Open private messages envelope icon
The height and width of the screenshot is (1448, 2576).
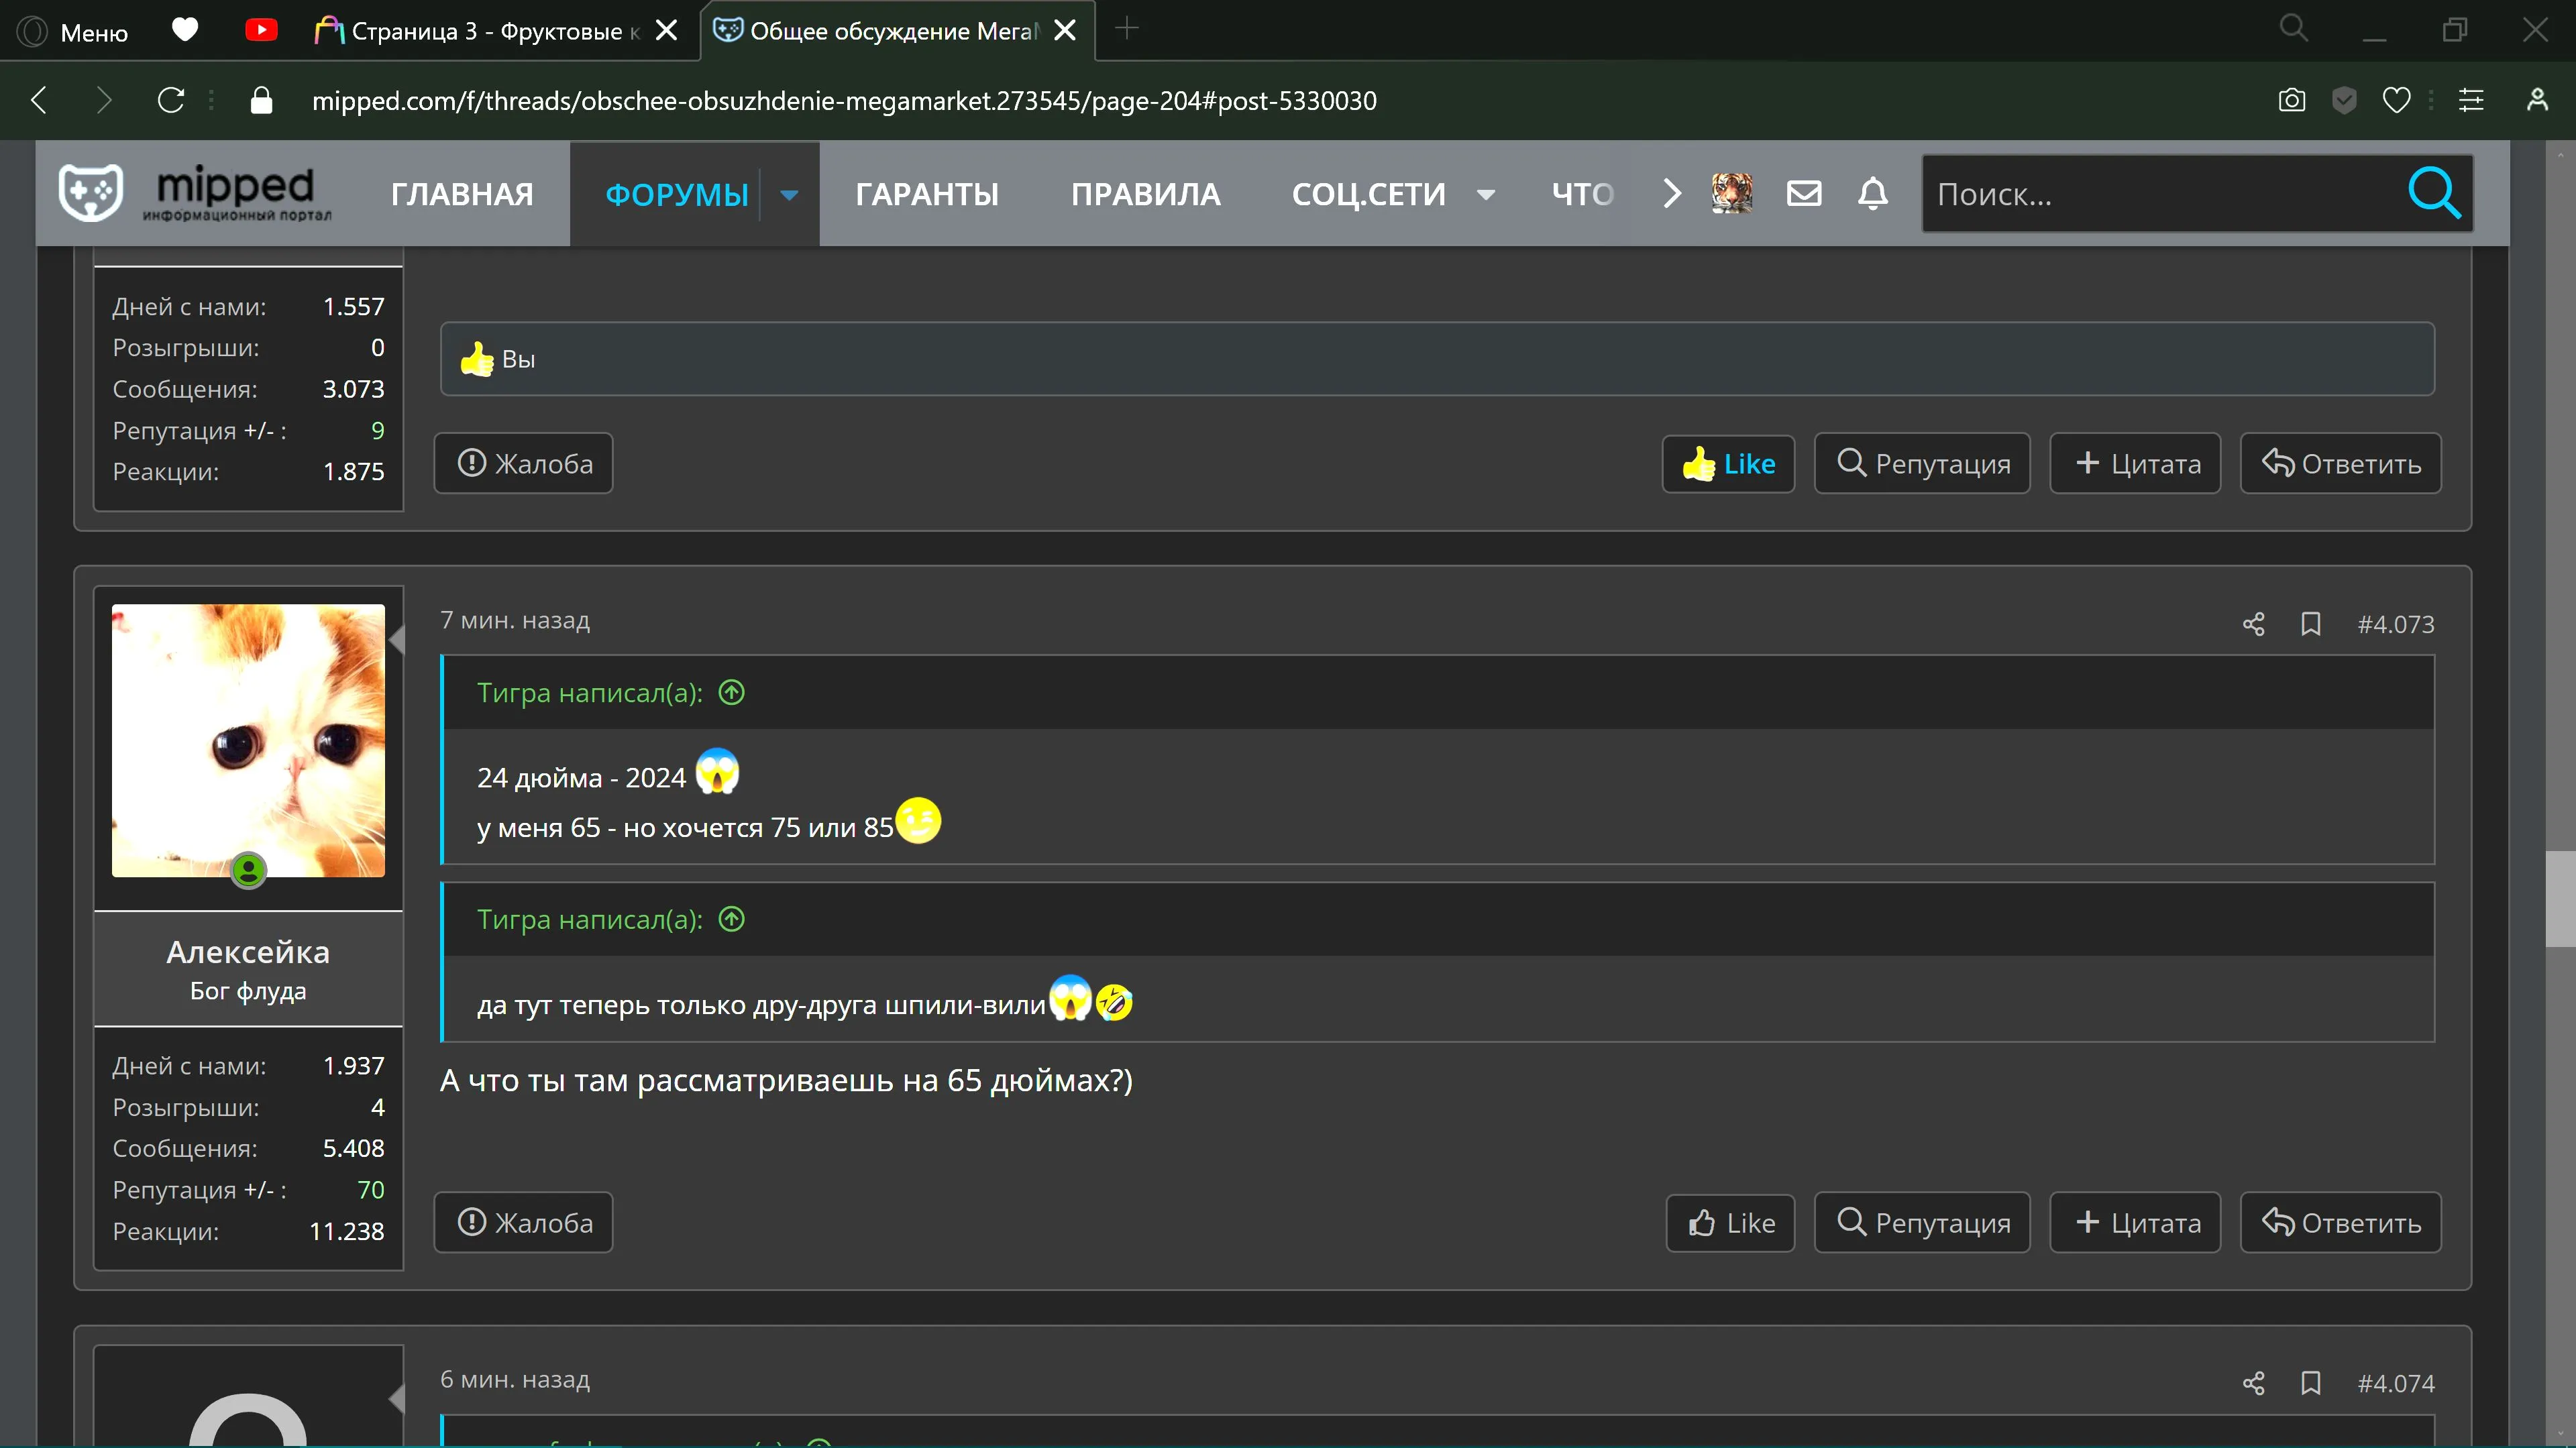coord(1804,193)
